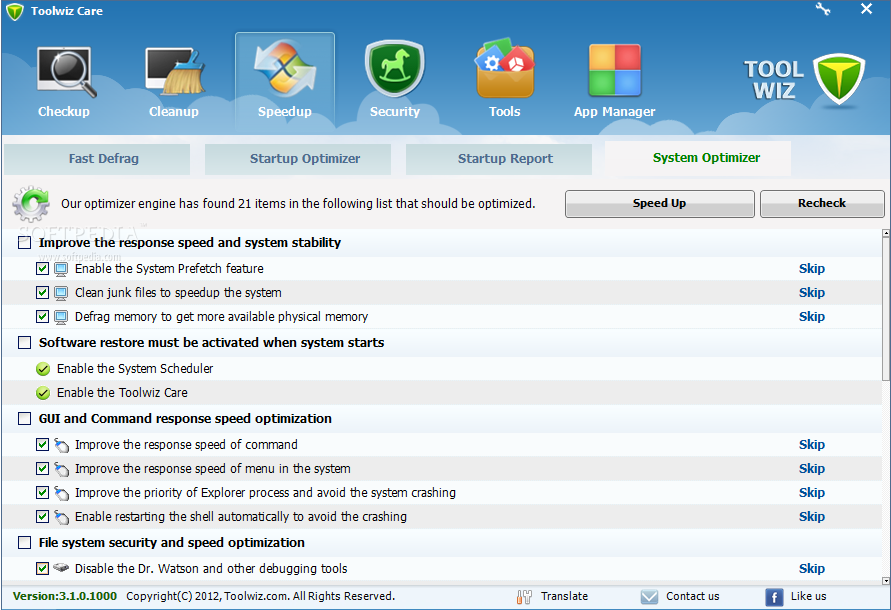Click mouse icon beside Explorer process priority
Image resolution: width=891 pixels, height=610 pixels.
click(x=61, y=492)
